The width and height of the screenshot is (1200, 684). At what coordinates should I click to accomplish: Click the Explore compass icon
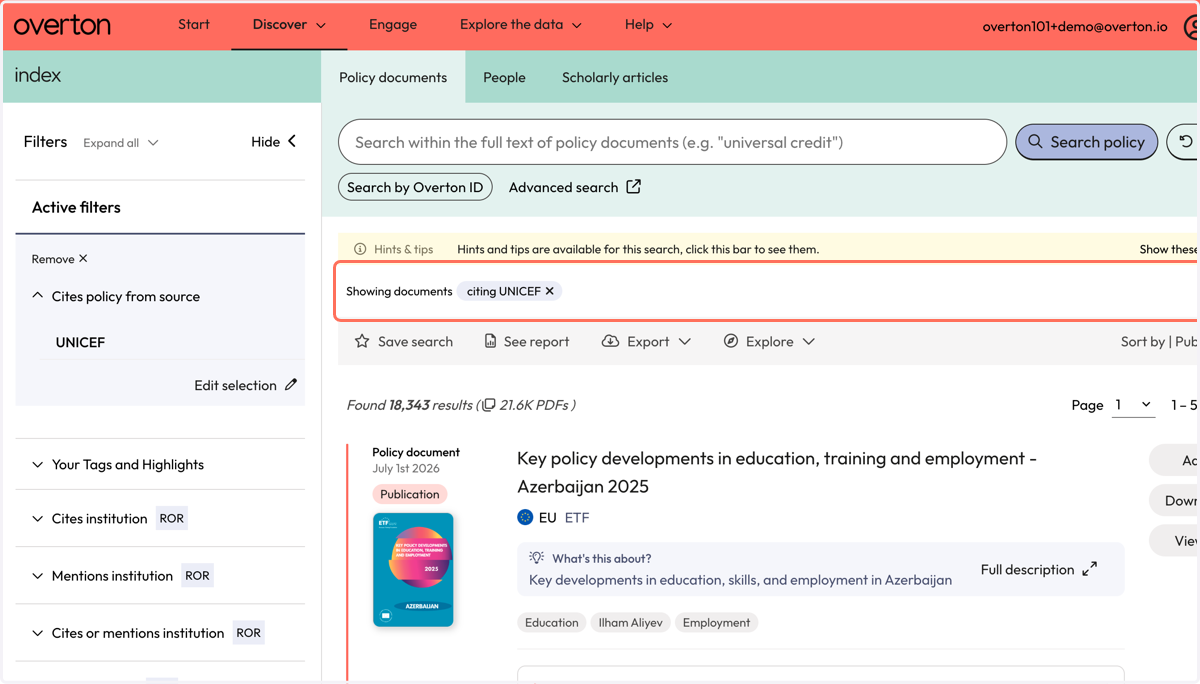[x=731, y=342]
